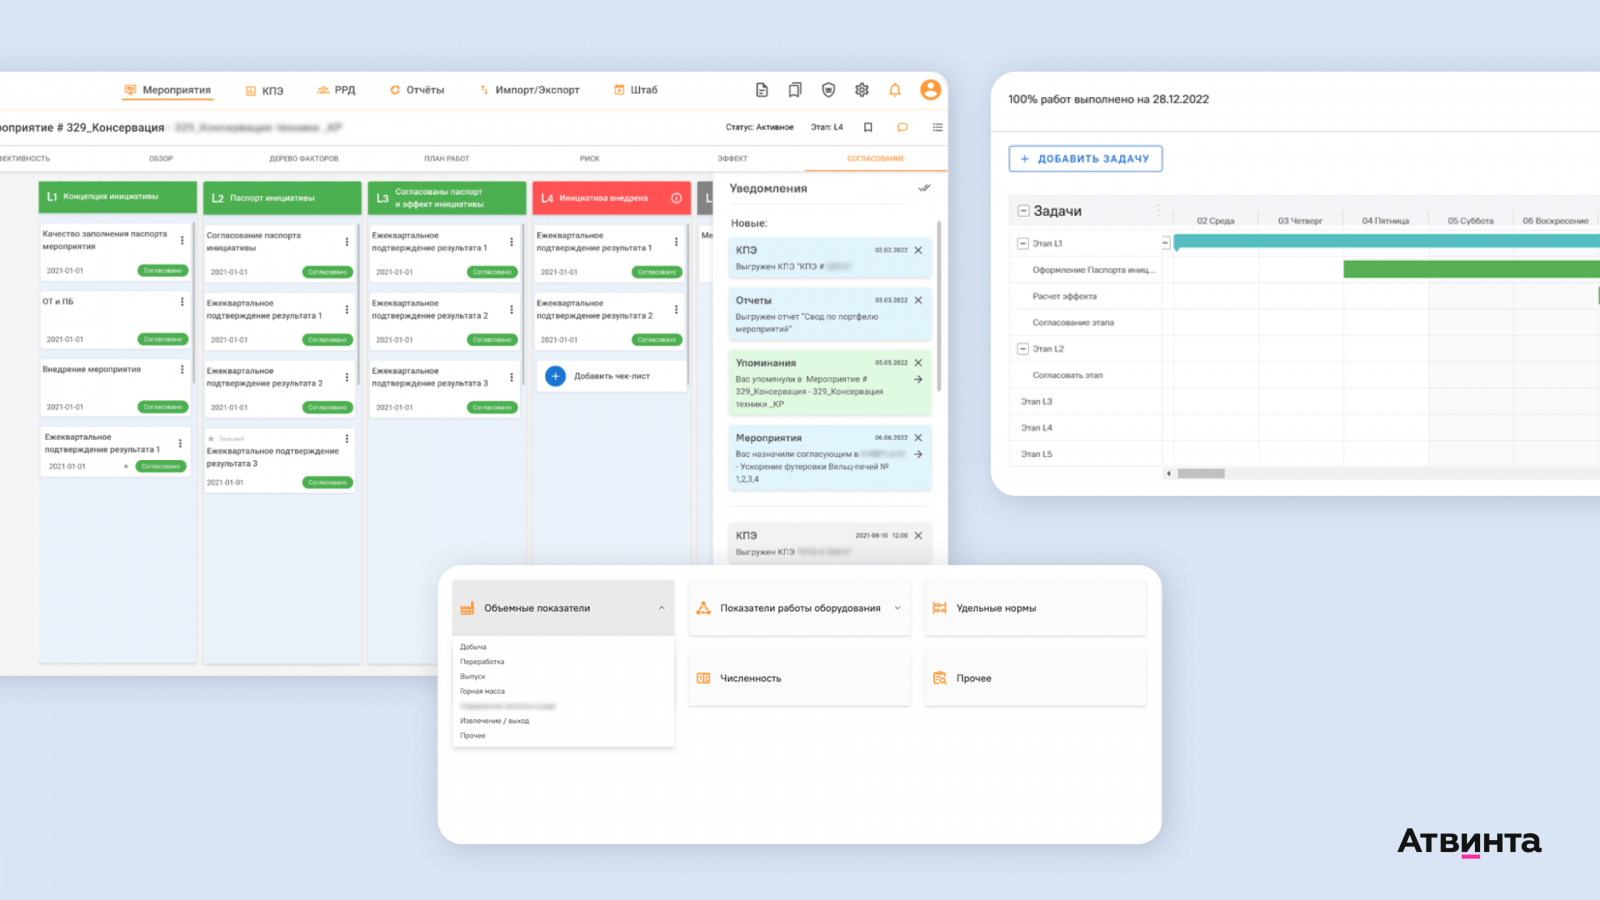Open the three-dot menu on ОТ и ПБ card

pos(182,302)
